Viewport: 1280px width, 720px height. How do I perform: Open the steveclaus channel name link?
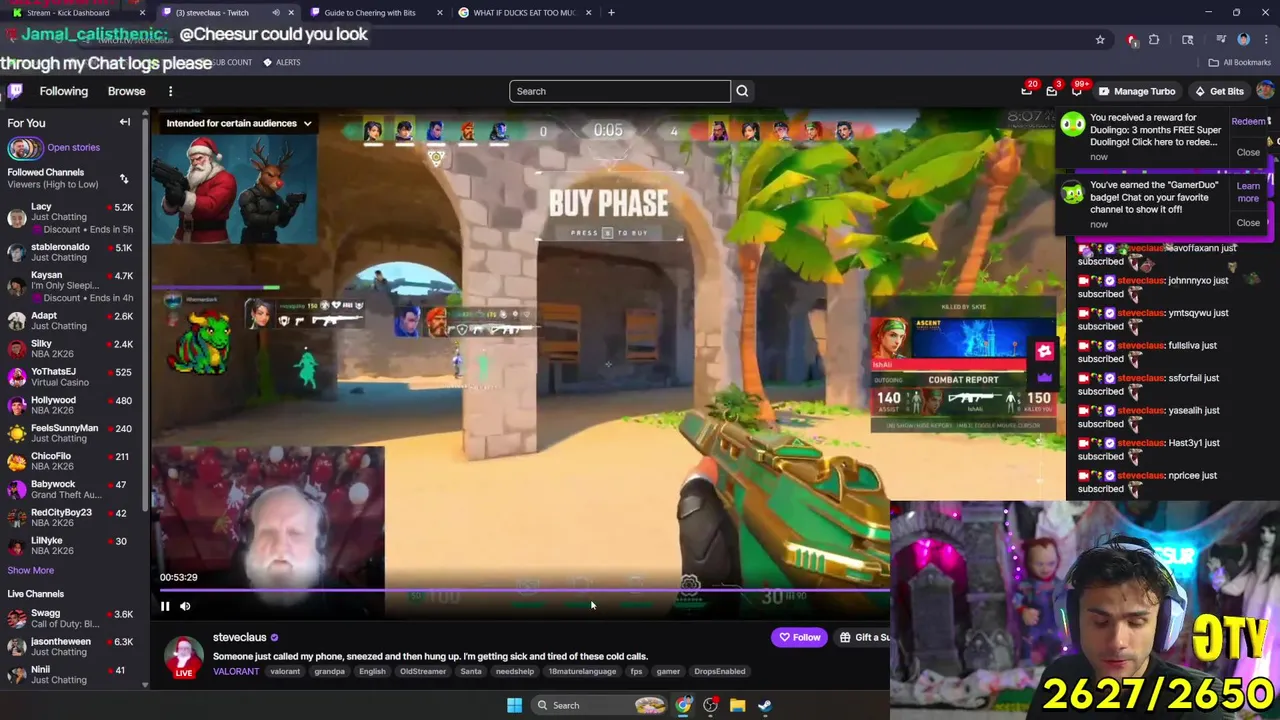pyautogui.click(x=239, y=637)
